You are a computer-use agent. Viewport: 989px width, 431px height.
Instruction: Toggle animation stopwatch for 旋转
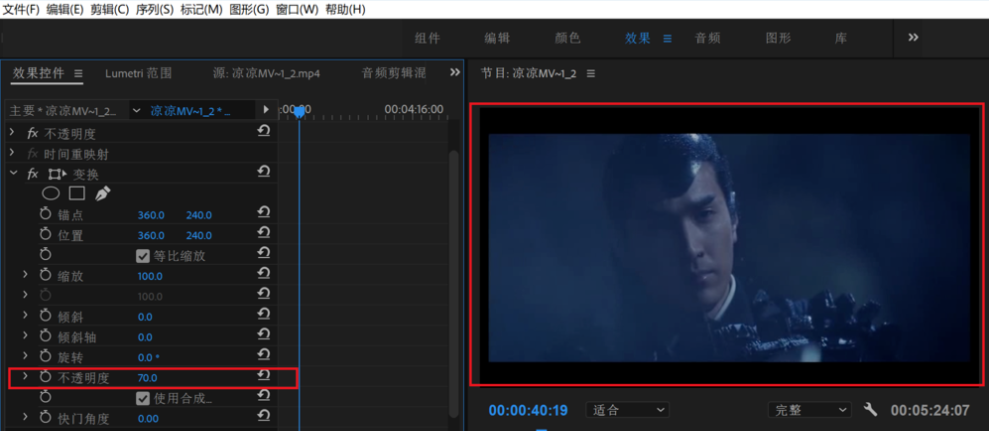tap(45, 356)
